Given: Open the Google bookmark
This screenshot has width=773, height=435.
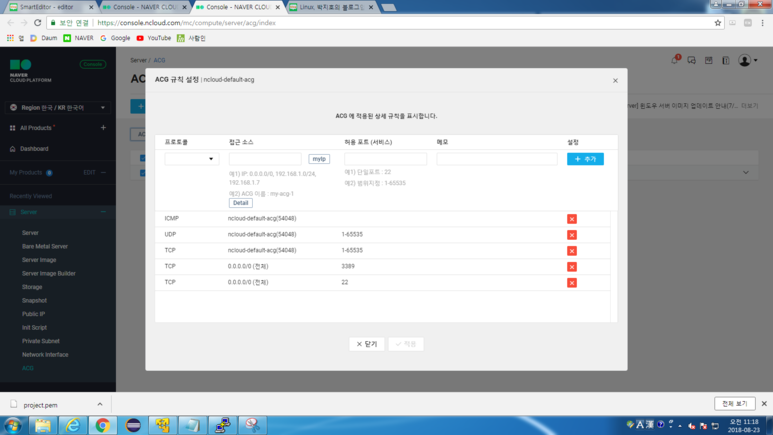Looking at the screenshot, I should pyautogui.click(x=115, y=38).
